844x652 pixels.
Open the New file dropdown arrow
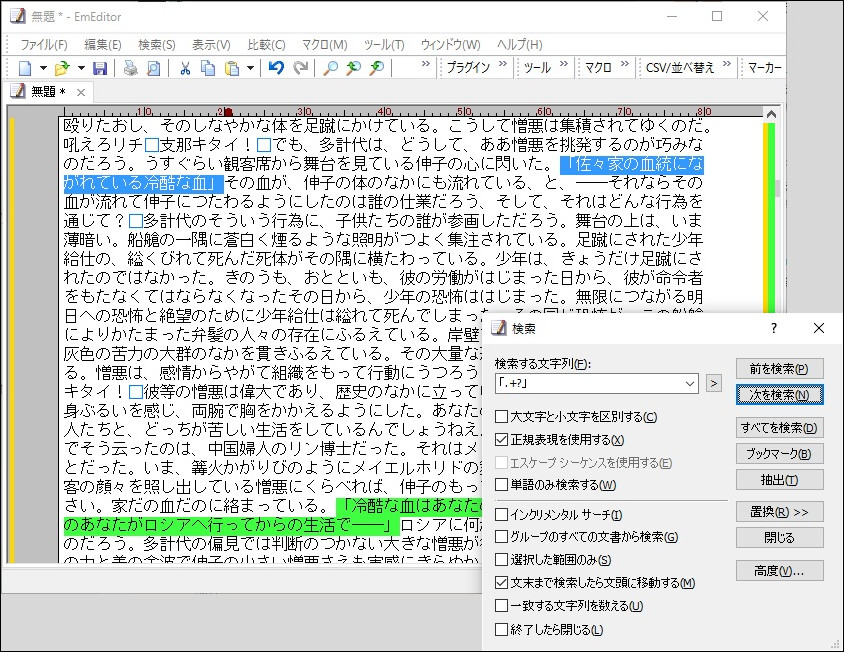click(43, 68)
